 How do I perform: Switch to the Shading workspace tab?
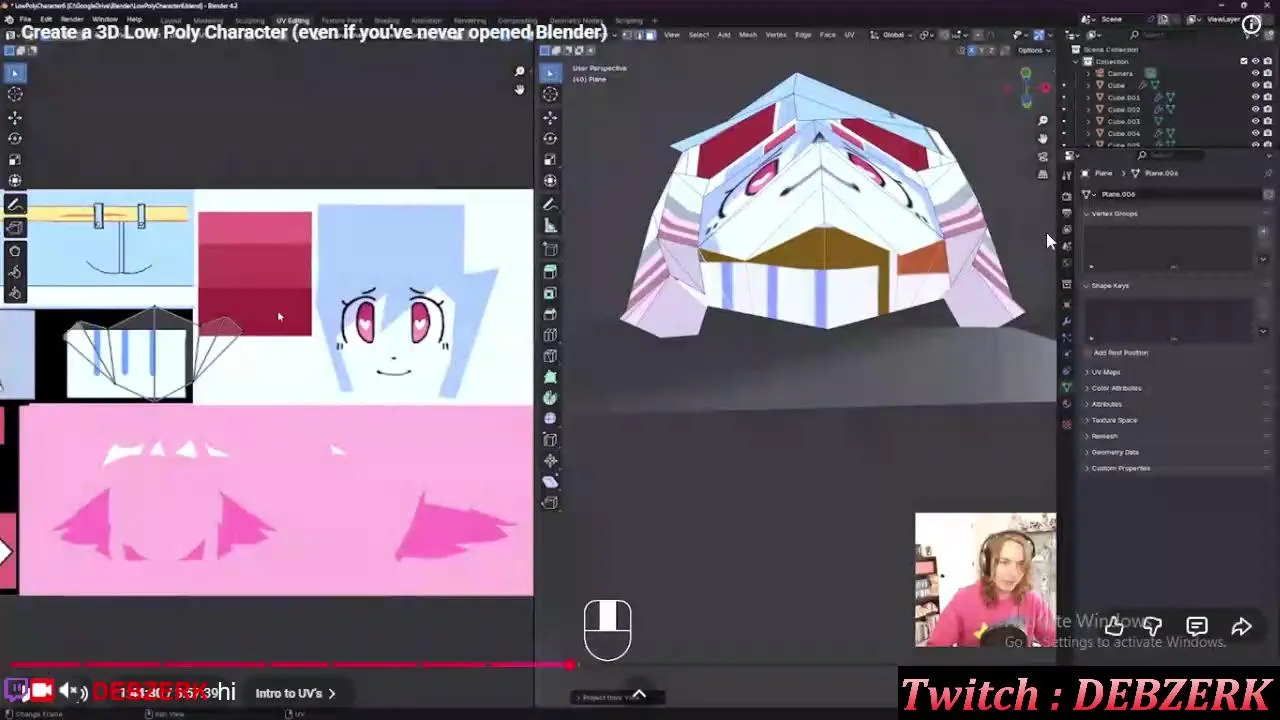click(x=386, y=20)
